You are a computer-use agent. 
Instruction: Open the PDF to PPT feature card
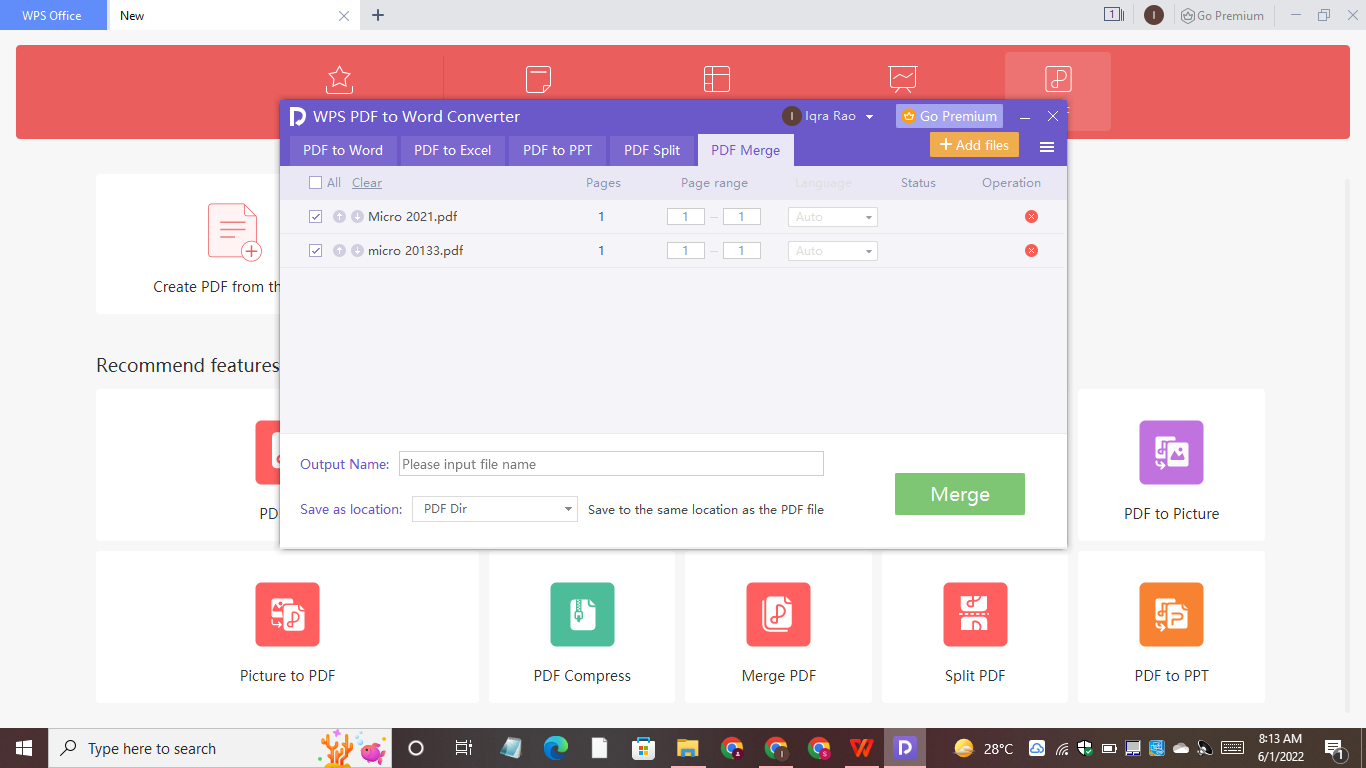[1171, 627]
